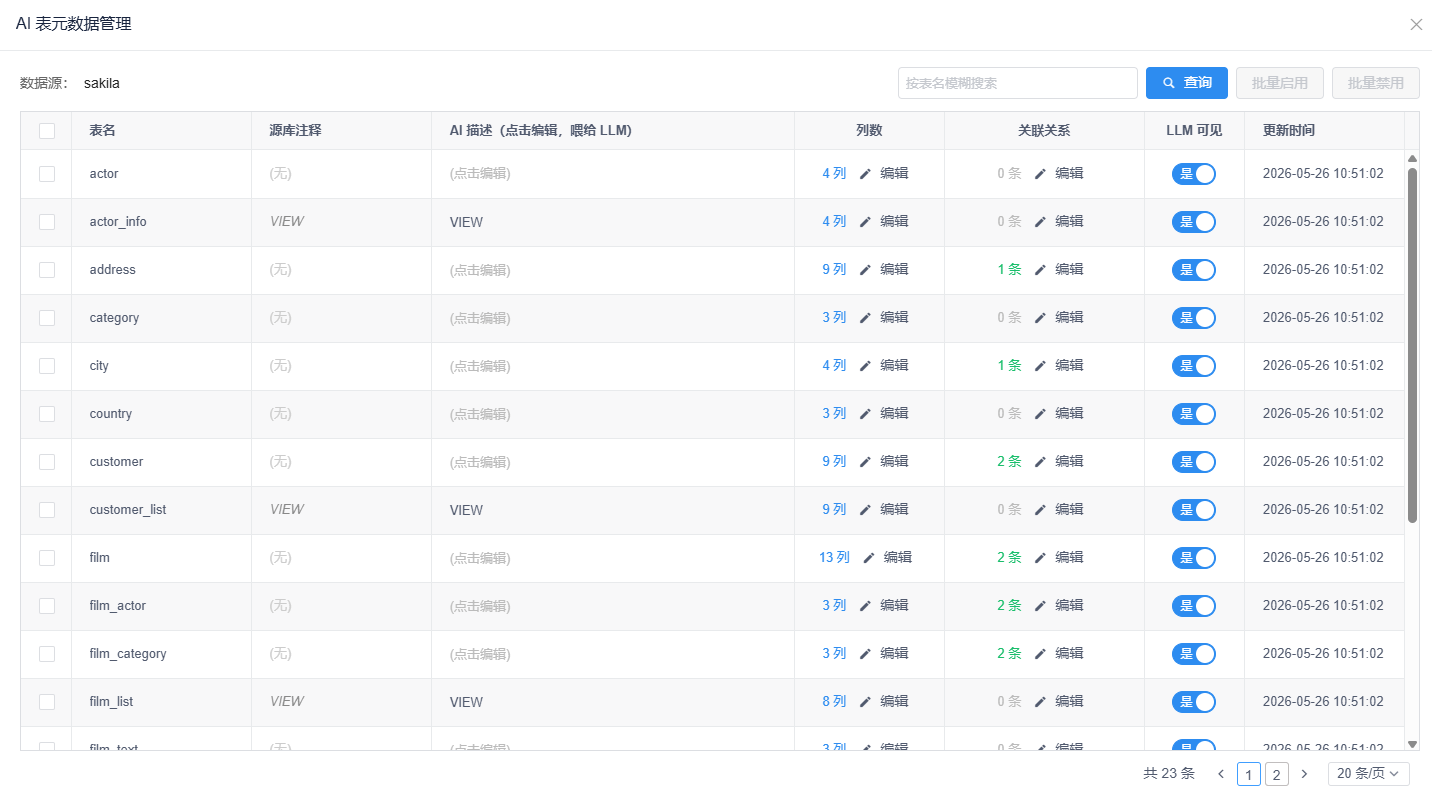Click 1 条 relations link for city
Viewport: 1432px width, 790px height.
1009,366
